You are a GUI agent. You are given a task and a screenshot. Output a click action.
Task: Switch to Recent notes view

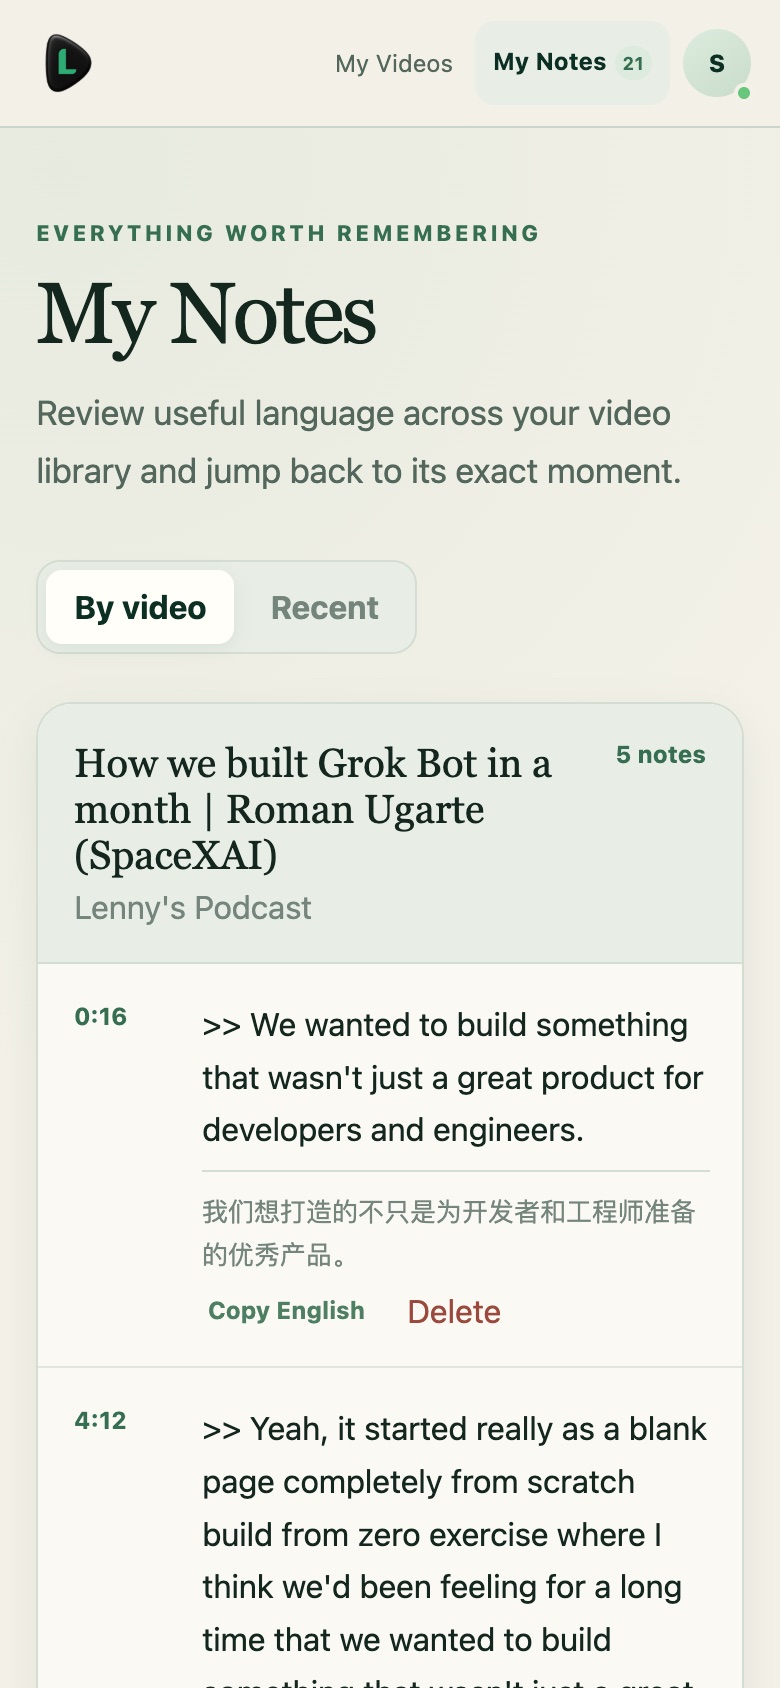324,607
